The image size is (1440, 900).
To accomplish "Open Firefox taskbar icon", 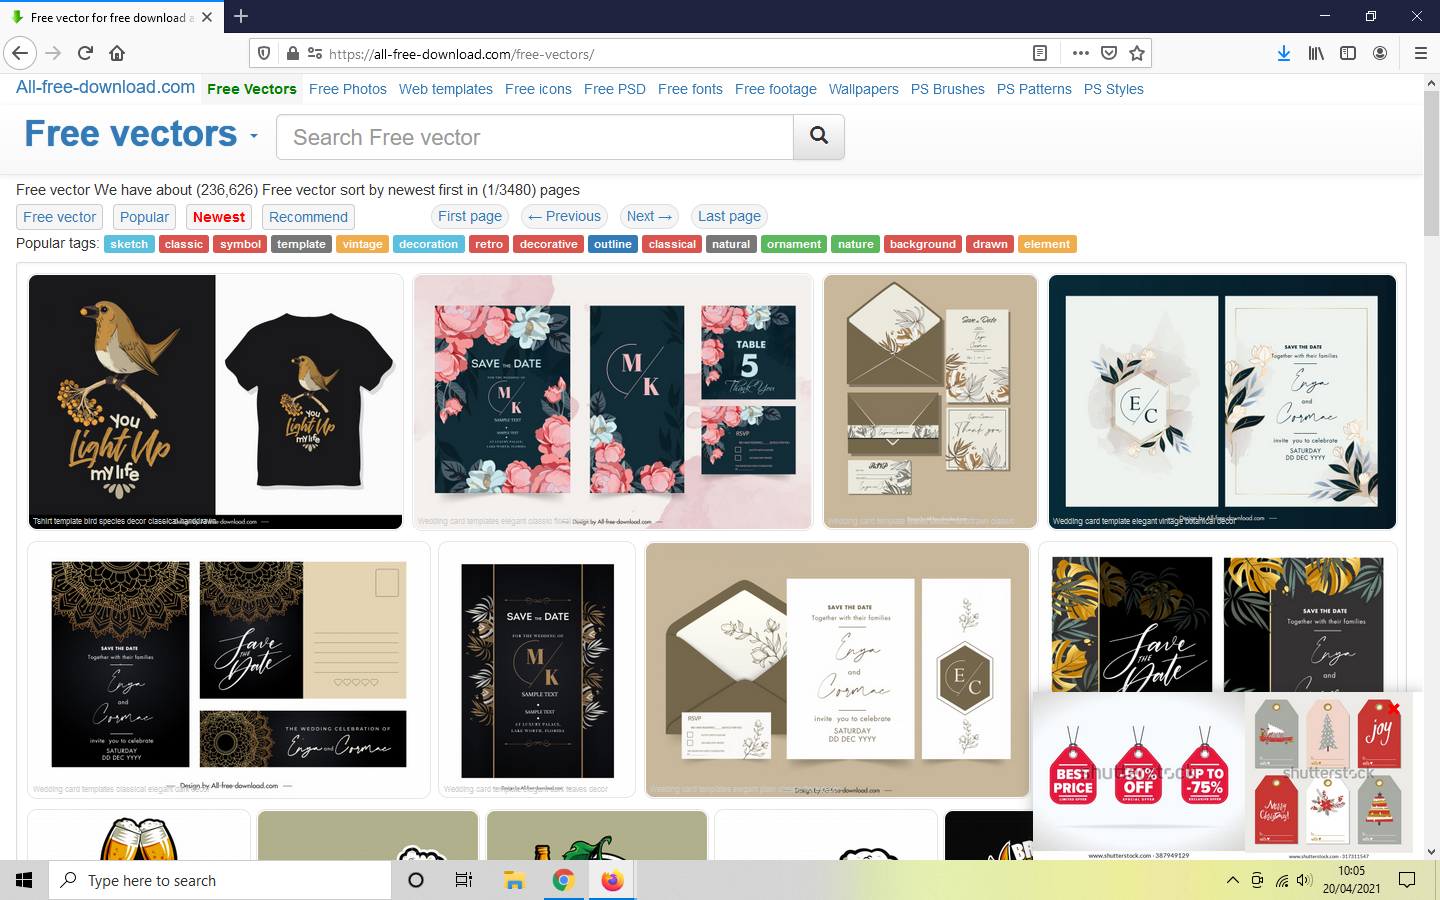I will [x=612, y=880].
